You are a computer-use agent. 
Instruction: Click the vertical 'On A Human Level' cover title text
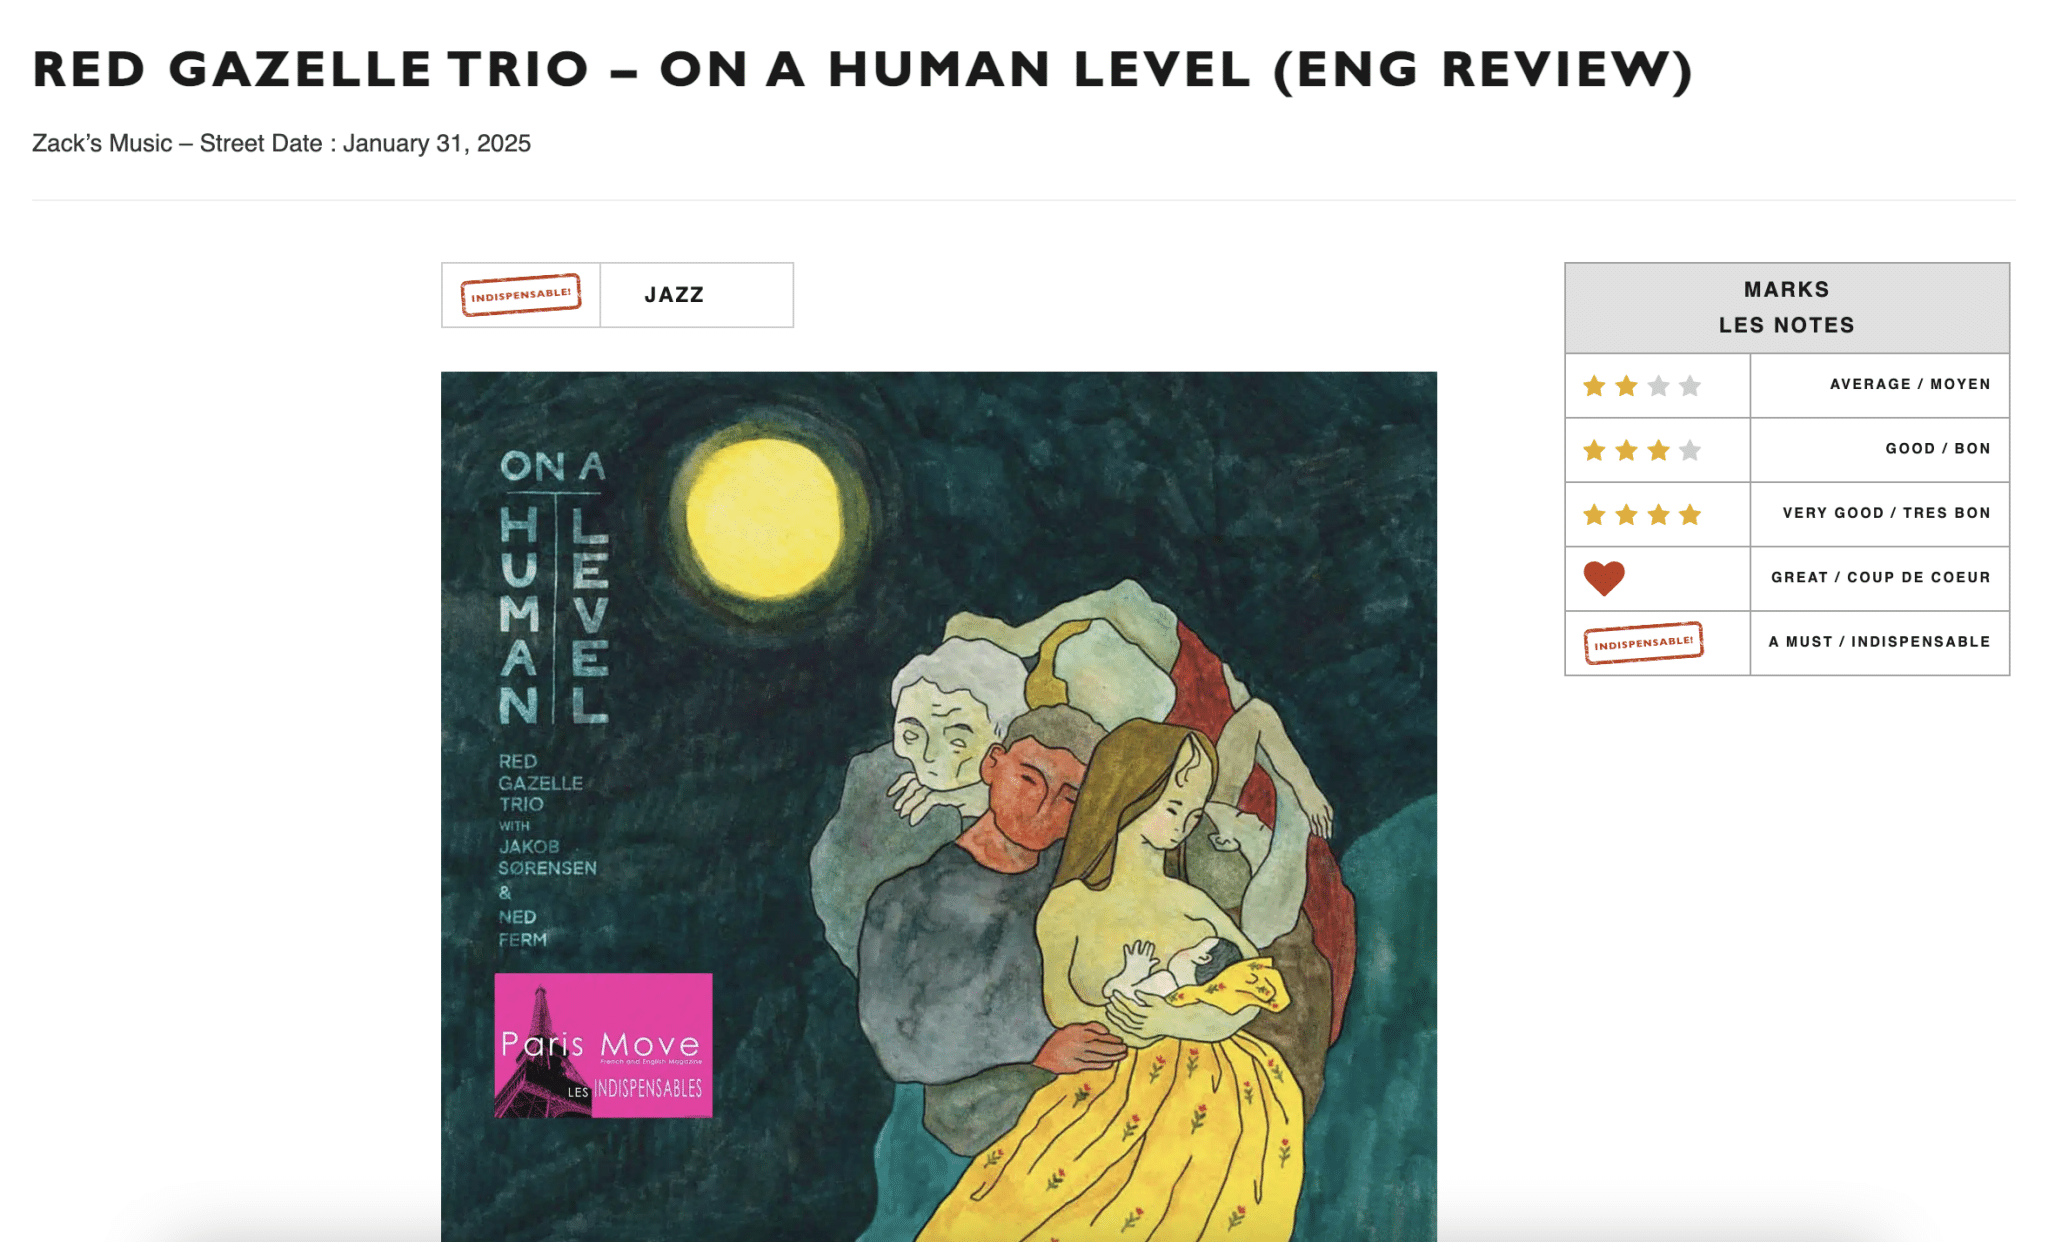click(554, 588)
